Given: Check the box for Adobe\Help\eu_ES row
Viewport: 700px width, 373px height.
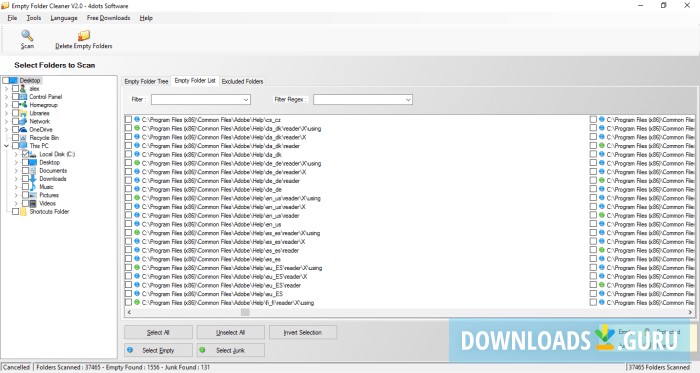Looking at the screenshot, I should [129, 294].
